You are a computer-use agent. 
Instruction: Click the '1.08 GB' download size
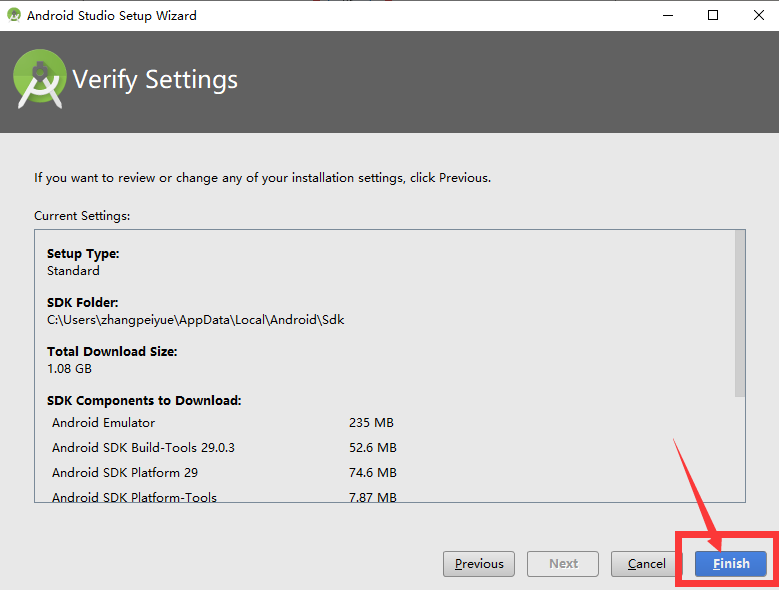pyautogui.click(x=69, y=369)
